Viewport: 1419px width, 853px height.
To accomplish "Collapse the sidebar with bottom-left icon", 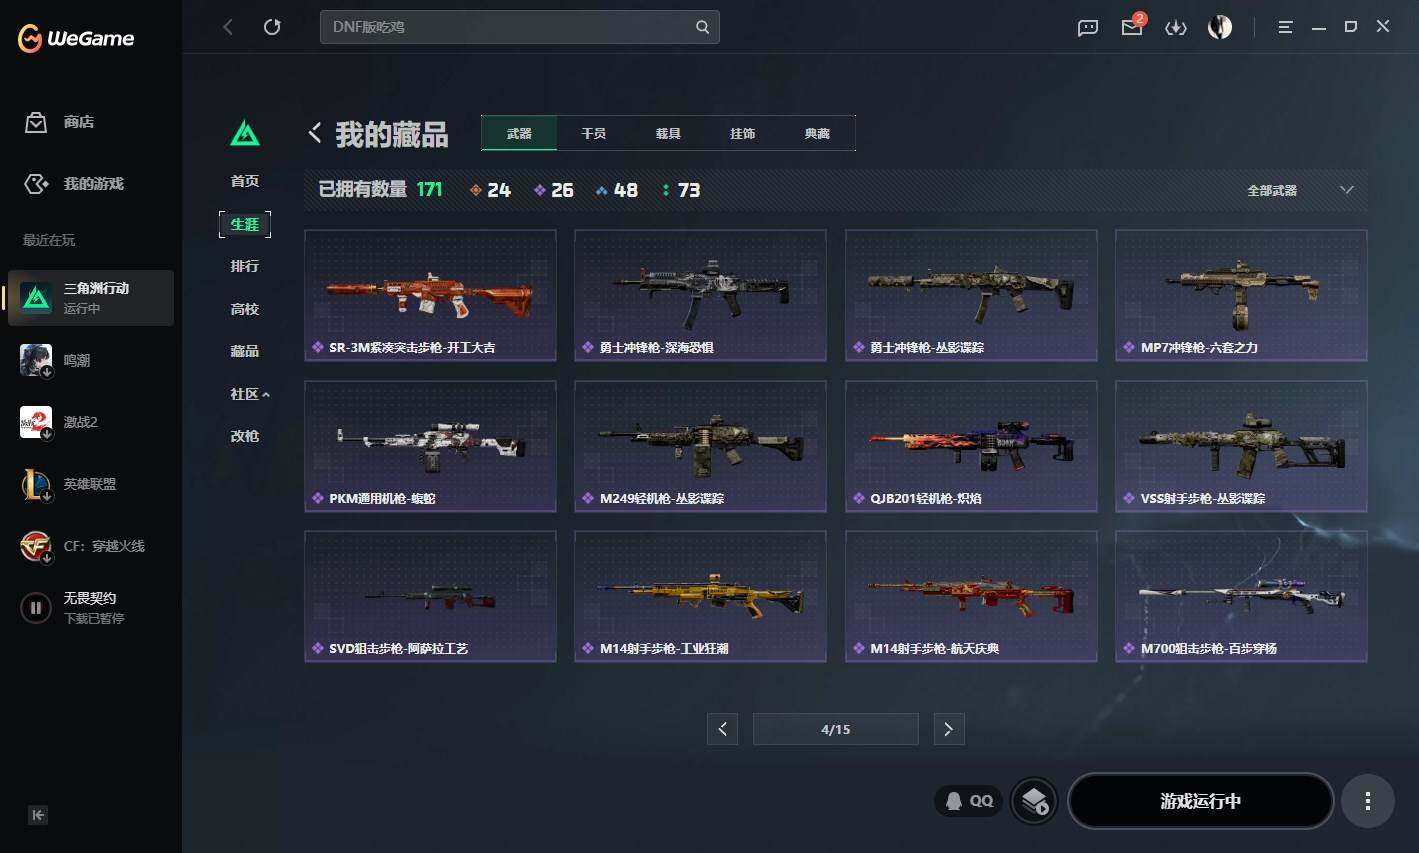I will tap(38, 815).
